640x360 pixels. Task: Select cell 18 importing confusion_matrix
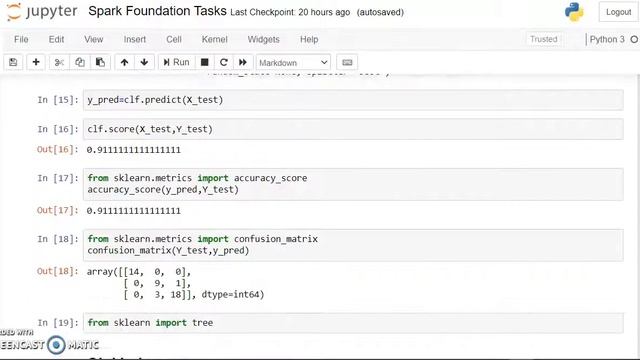tap(353, 245)
